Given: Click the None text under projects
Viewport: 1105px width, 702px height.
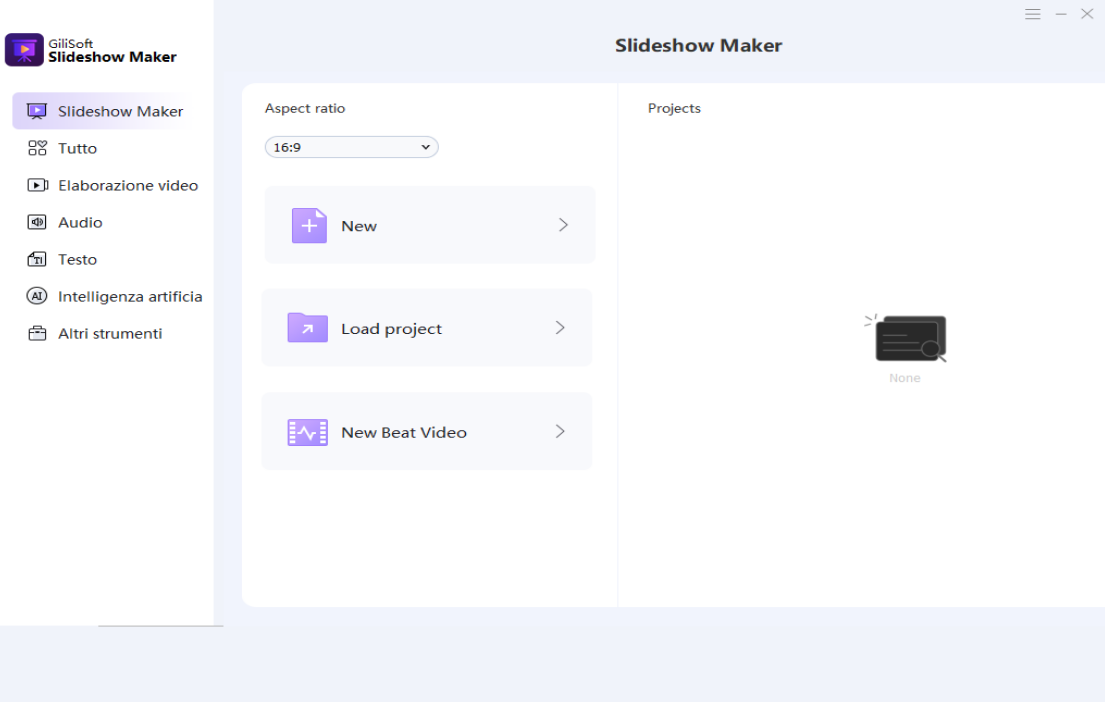Looking at the screenshot, I should [905, 378].
